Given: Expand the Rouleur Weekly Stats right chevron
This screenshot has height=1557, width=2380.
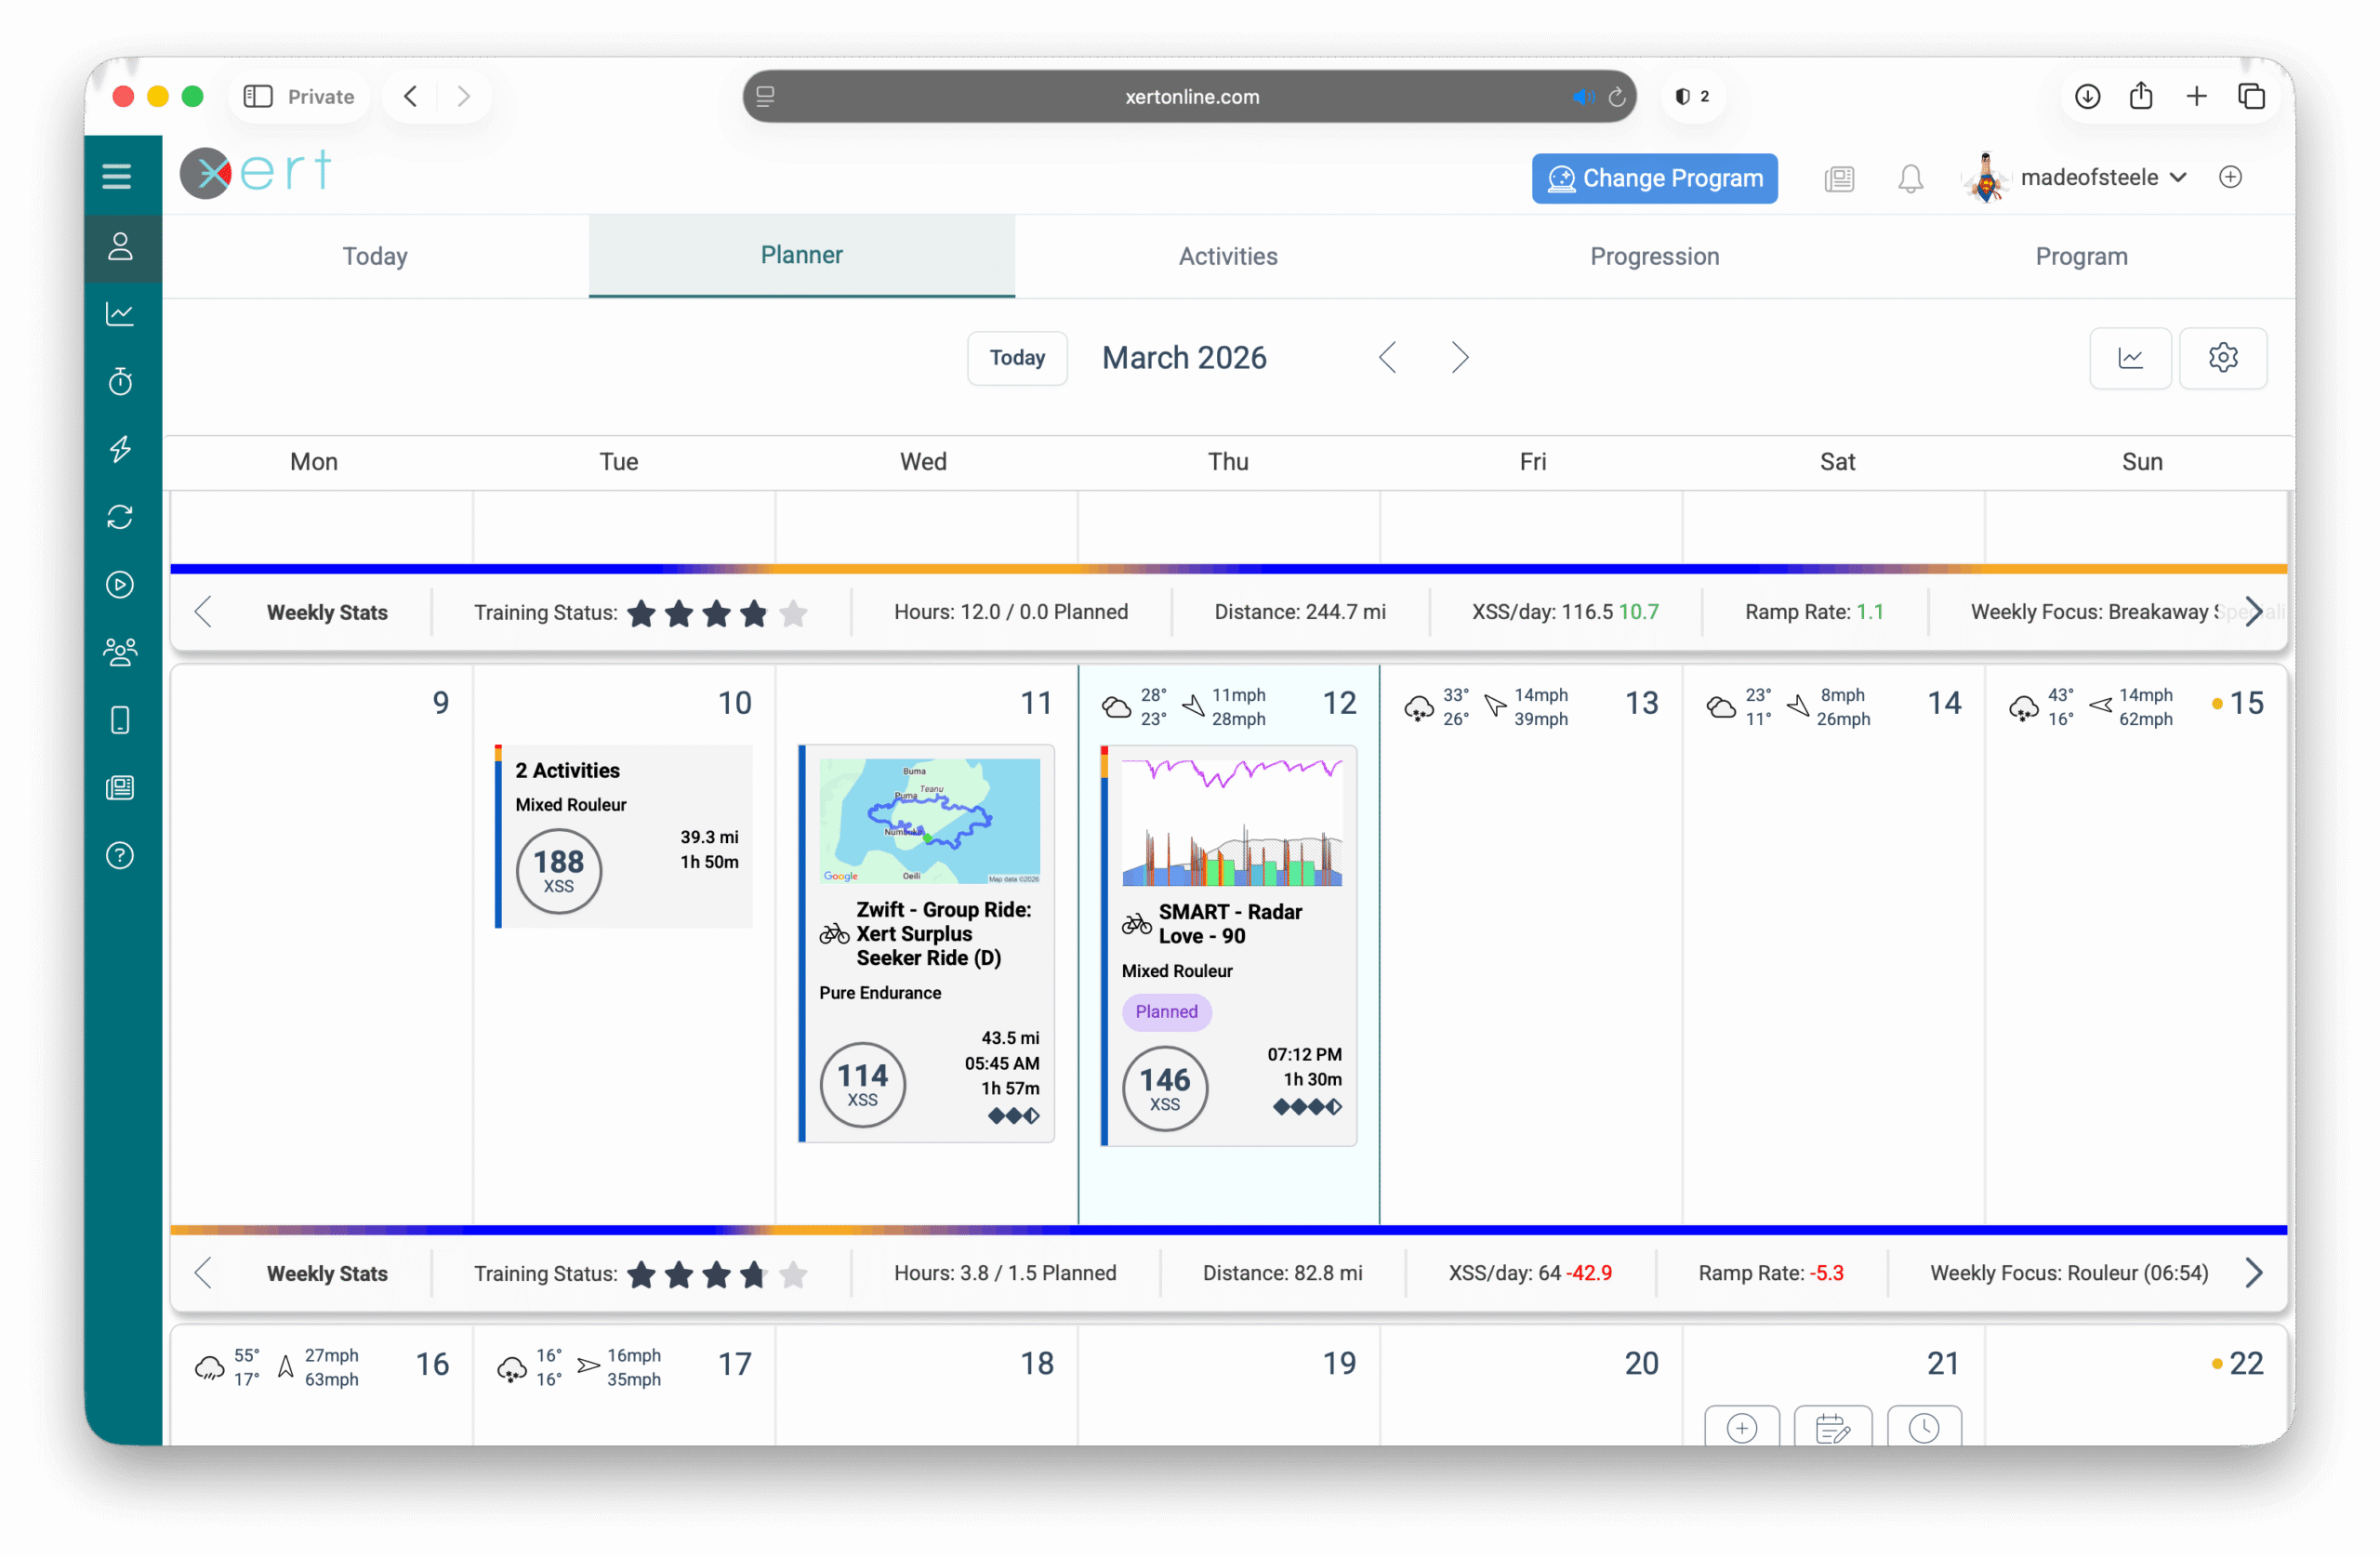Looking at the screenshot, I should click(2253, 1273).
